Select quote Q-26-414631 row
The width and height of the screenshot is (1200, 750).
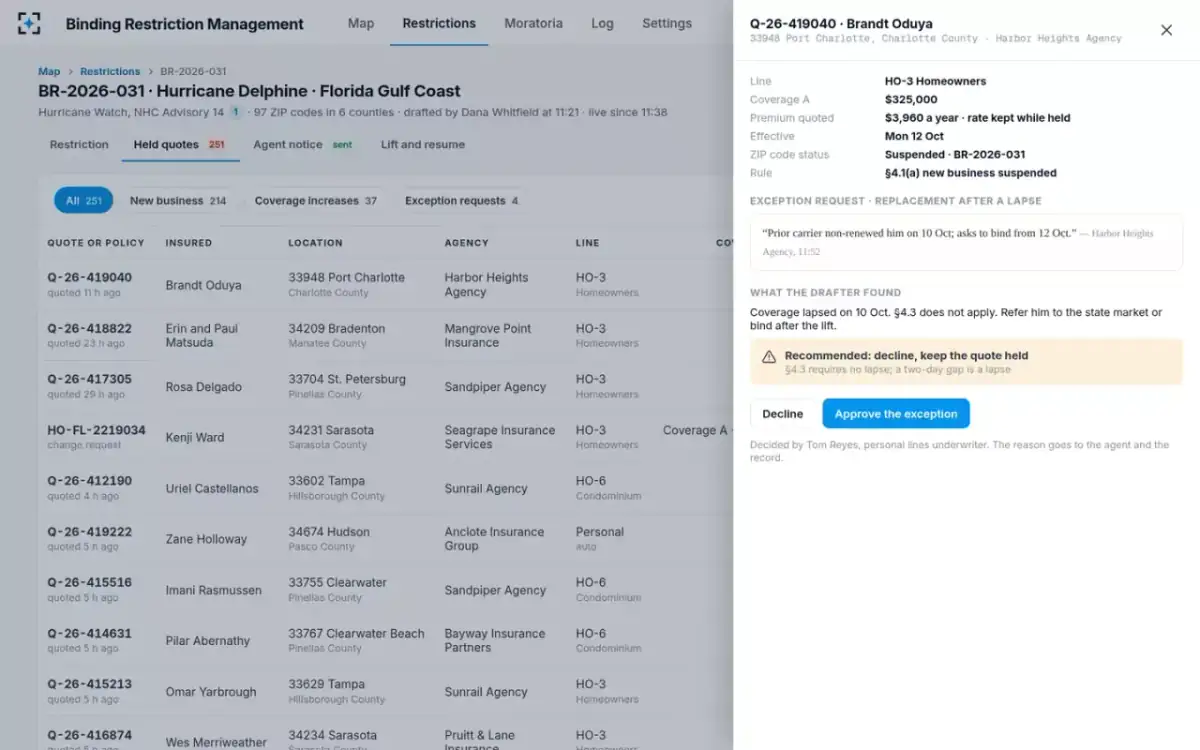(x=385, y=641)
